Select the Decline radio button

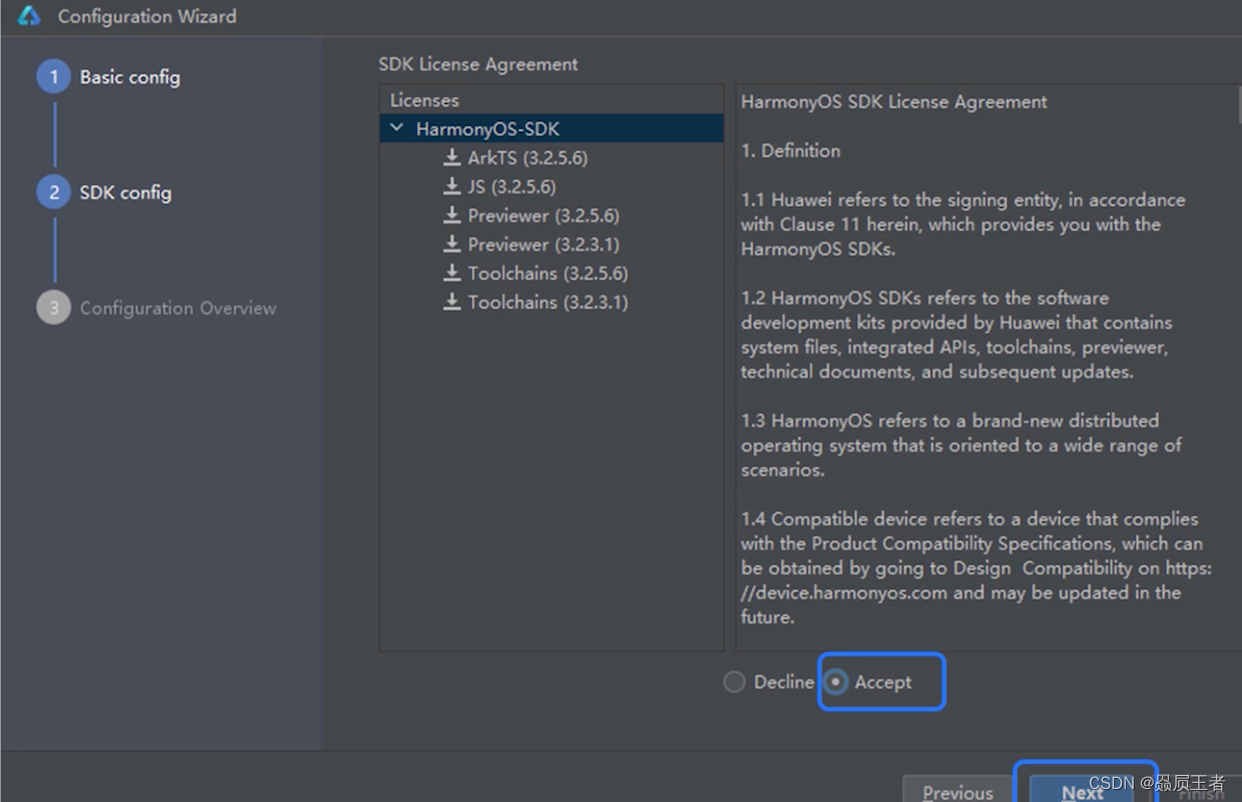click(x=734, y=682)
